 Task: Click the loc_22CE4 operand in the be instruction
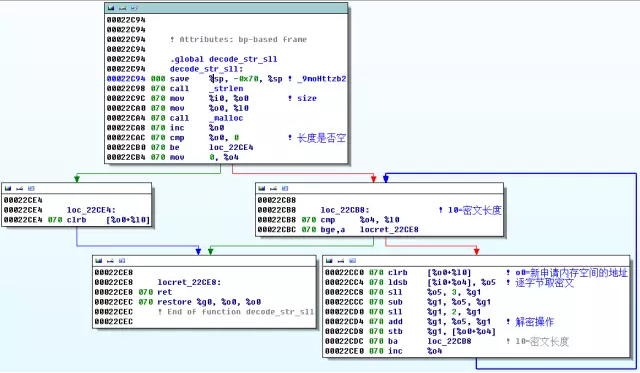[x=231, y=147]
